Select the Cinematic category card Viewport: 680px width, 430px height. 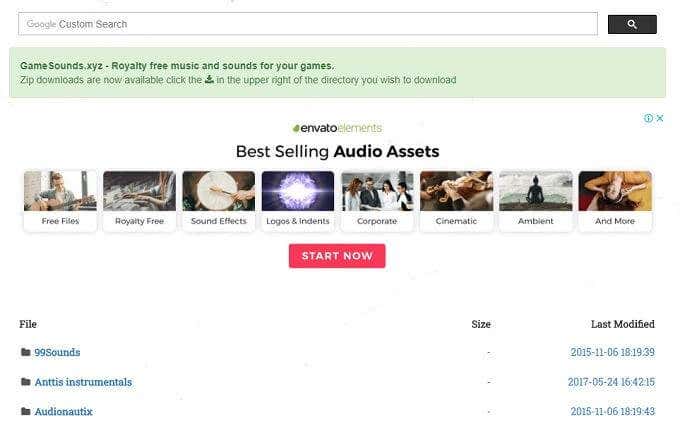pos(456,201)
